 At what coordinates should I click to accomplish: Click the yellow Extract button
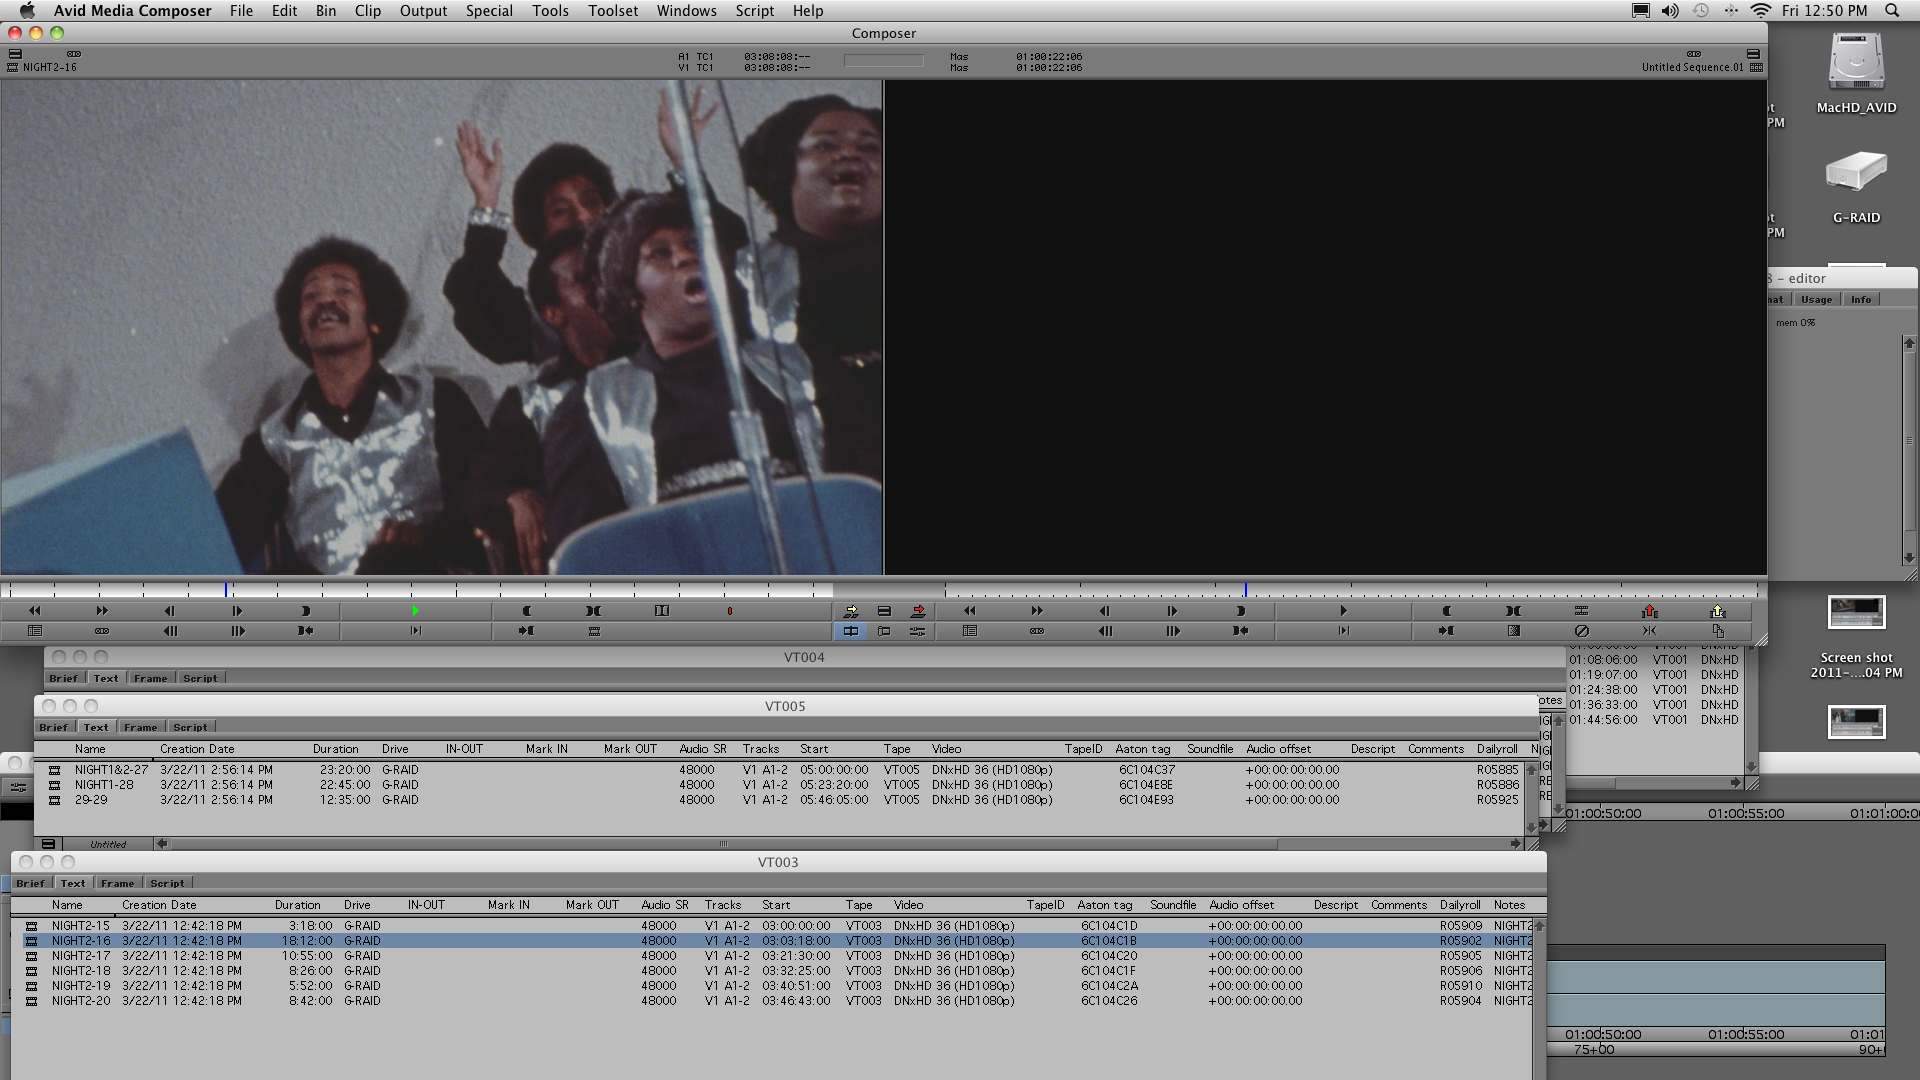(1717, 611)
